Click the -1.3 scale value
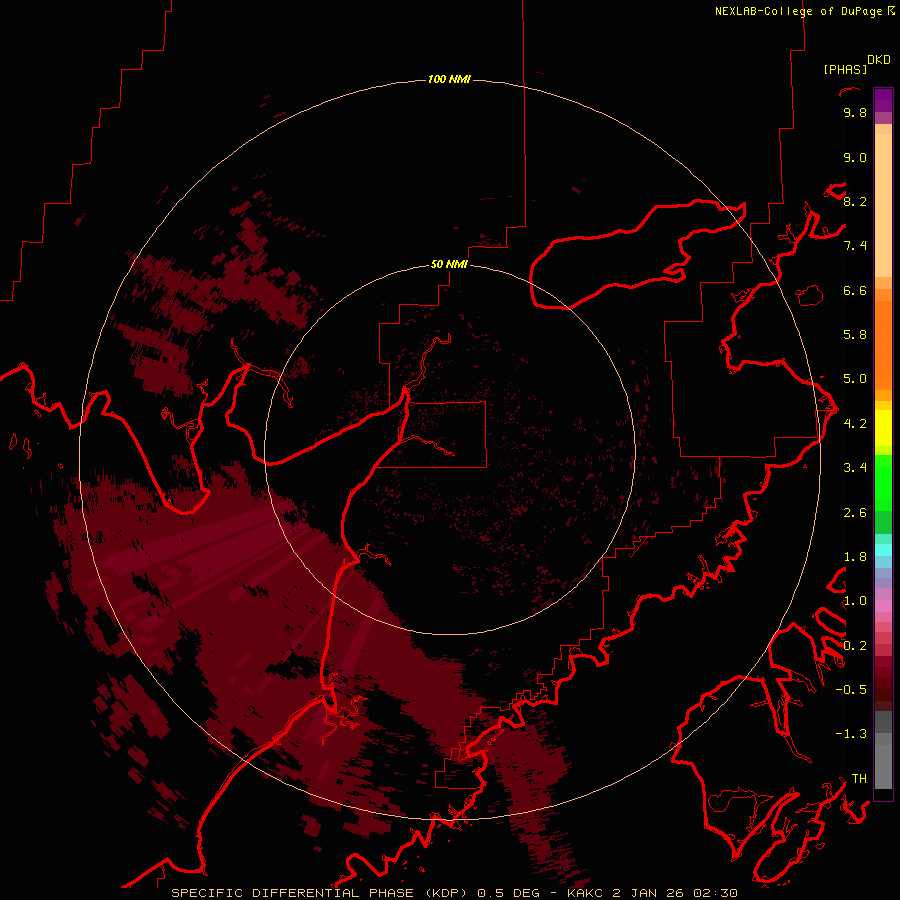 pyautogui.click(x=851, y=734)
